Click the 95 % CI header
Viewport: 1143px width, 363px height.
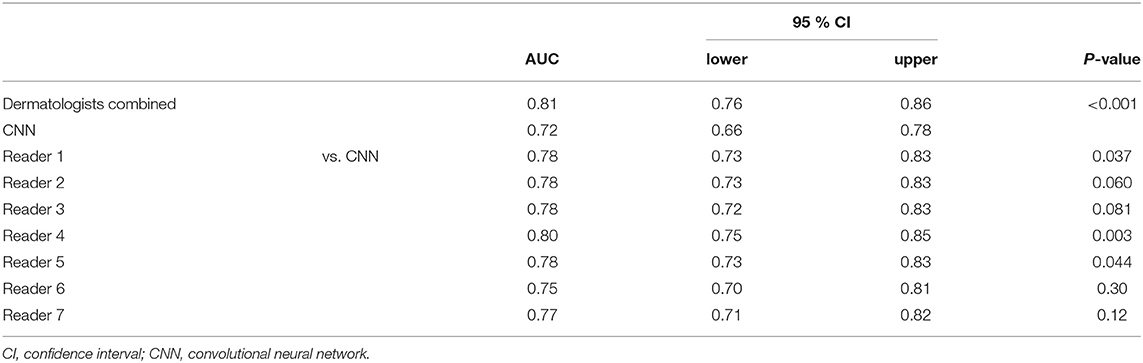coord(821,25)
